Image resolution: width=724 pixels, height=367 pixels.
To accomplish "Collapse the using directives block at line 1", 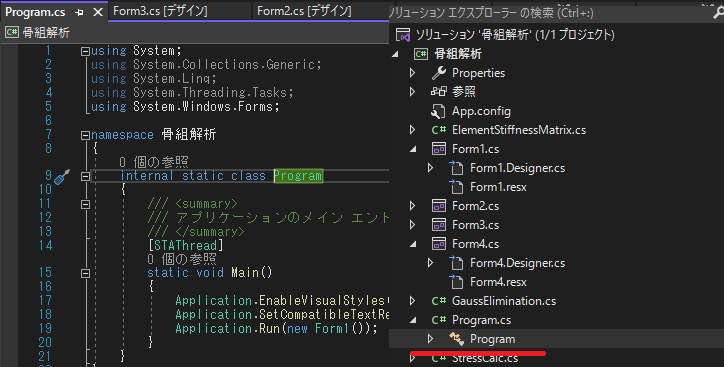I will pyautogui.click(x=85, y=52).
